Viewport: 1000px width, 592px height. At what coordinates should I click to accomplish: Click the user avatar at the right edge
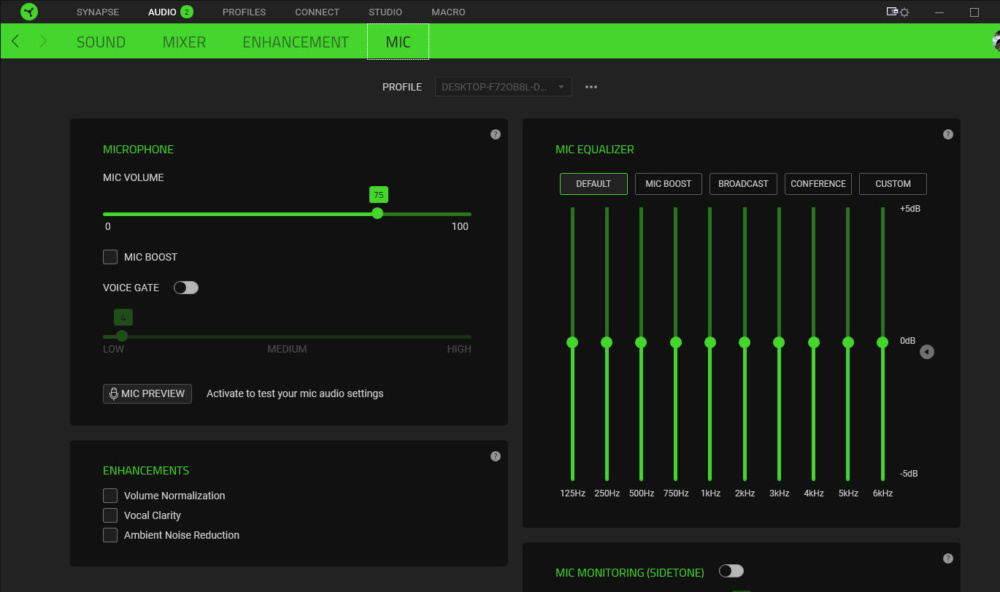point(996,41)
